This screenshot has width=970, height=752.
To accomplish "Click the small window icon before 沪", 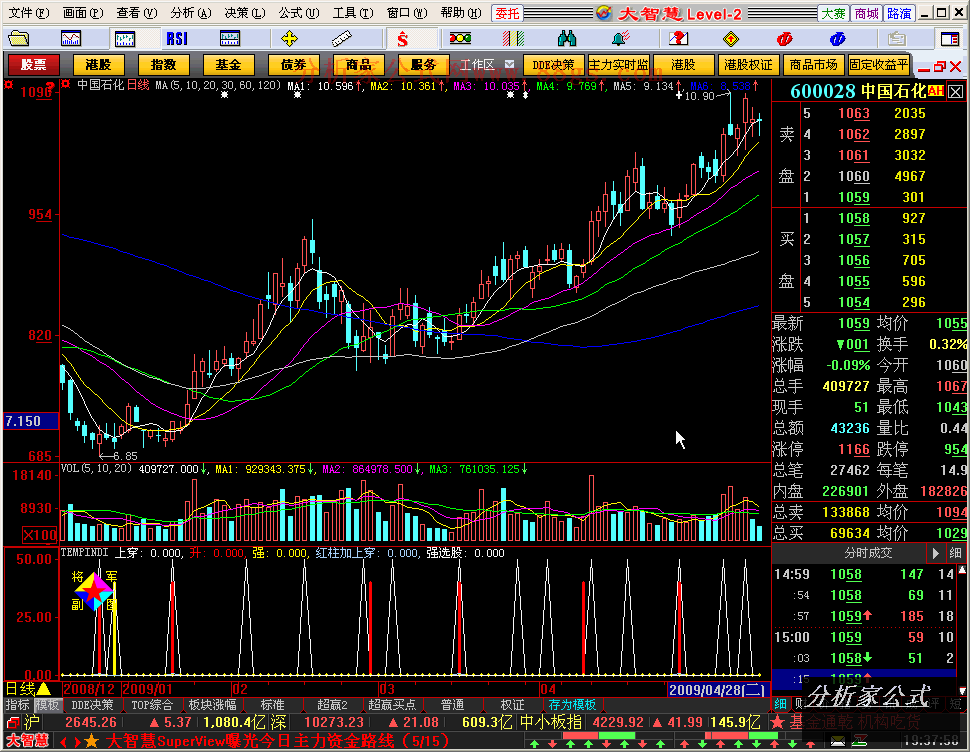I will (x=13, y=722).
